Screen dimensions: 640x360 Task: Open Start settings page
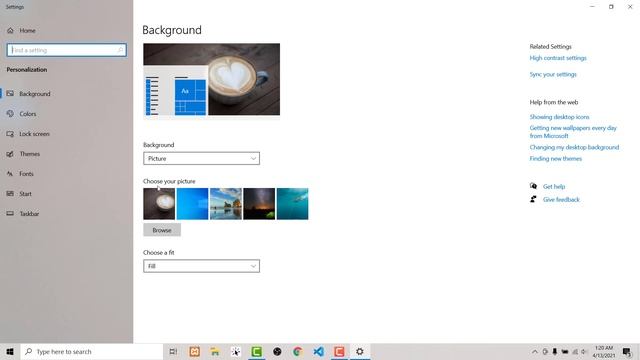(19, 194)
